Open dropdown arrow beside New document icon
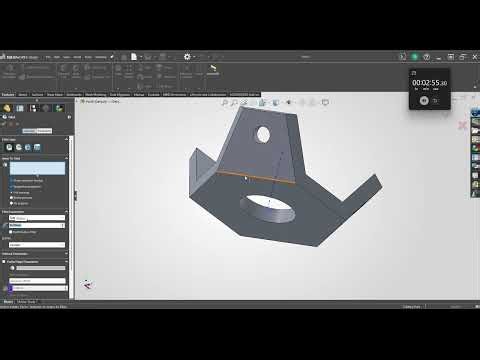The image size is (480, 360). coord(141,57)
